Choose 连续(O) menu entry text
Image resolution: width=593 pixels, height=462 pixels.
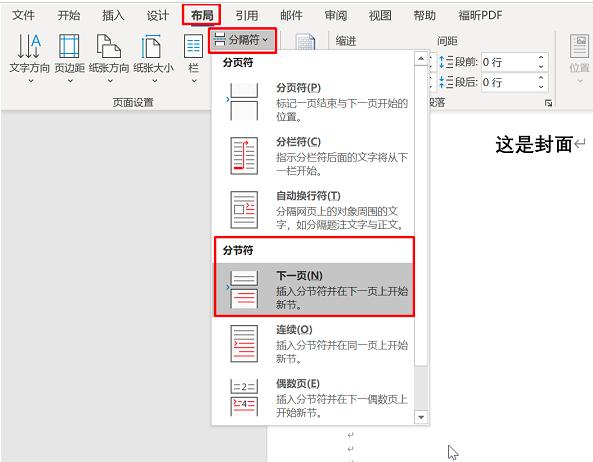coord(294,330)
